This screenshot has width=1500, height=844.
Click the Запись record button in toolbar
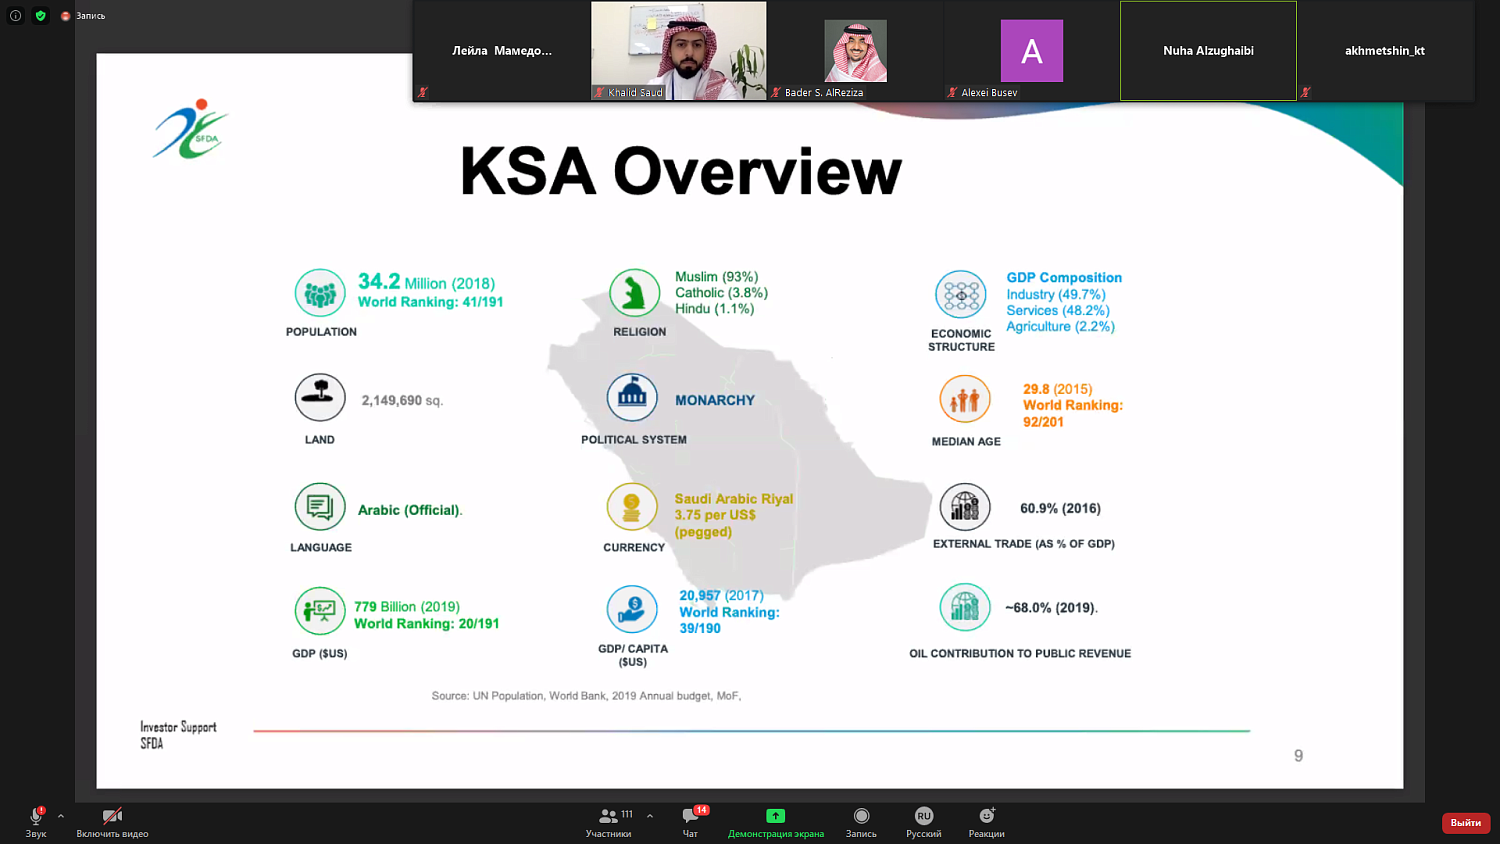coord(861,822)
